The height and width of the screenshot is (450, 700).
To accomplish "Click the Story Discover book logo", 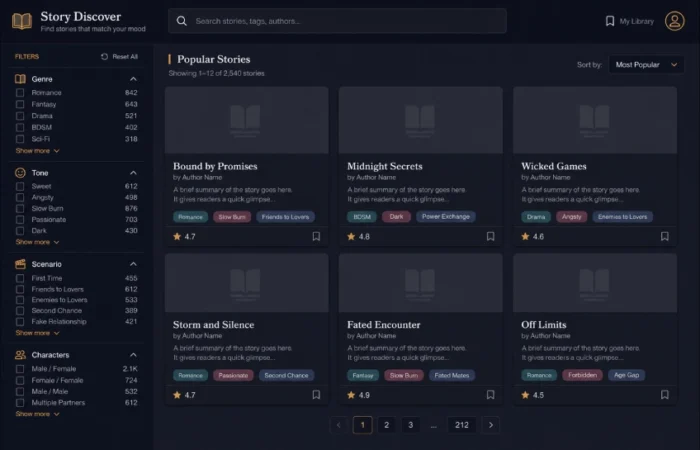I will point(21,21).
